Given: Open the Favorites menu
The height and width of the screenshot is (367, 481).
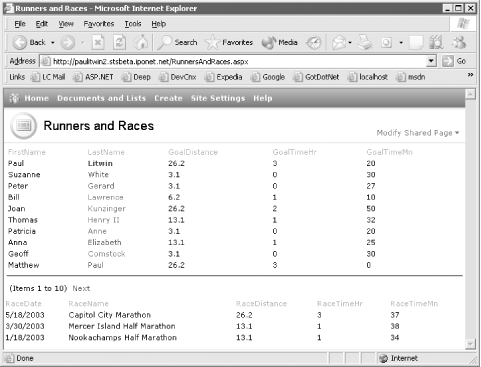Looking at the screenshot, I should pos(99,24).
